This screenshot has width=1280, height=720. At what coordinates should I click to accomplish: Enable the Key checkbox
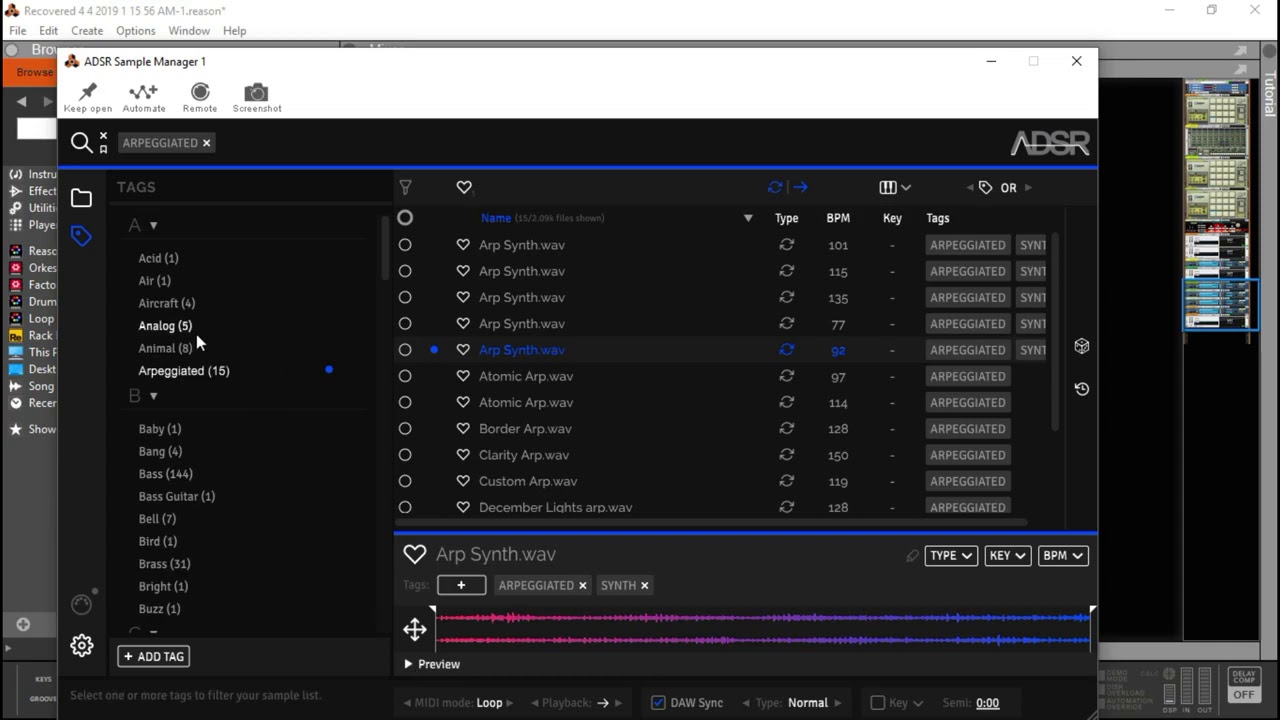tap(878, 703)
